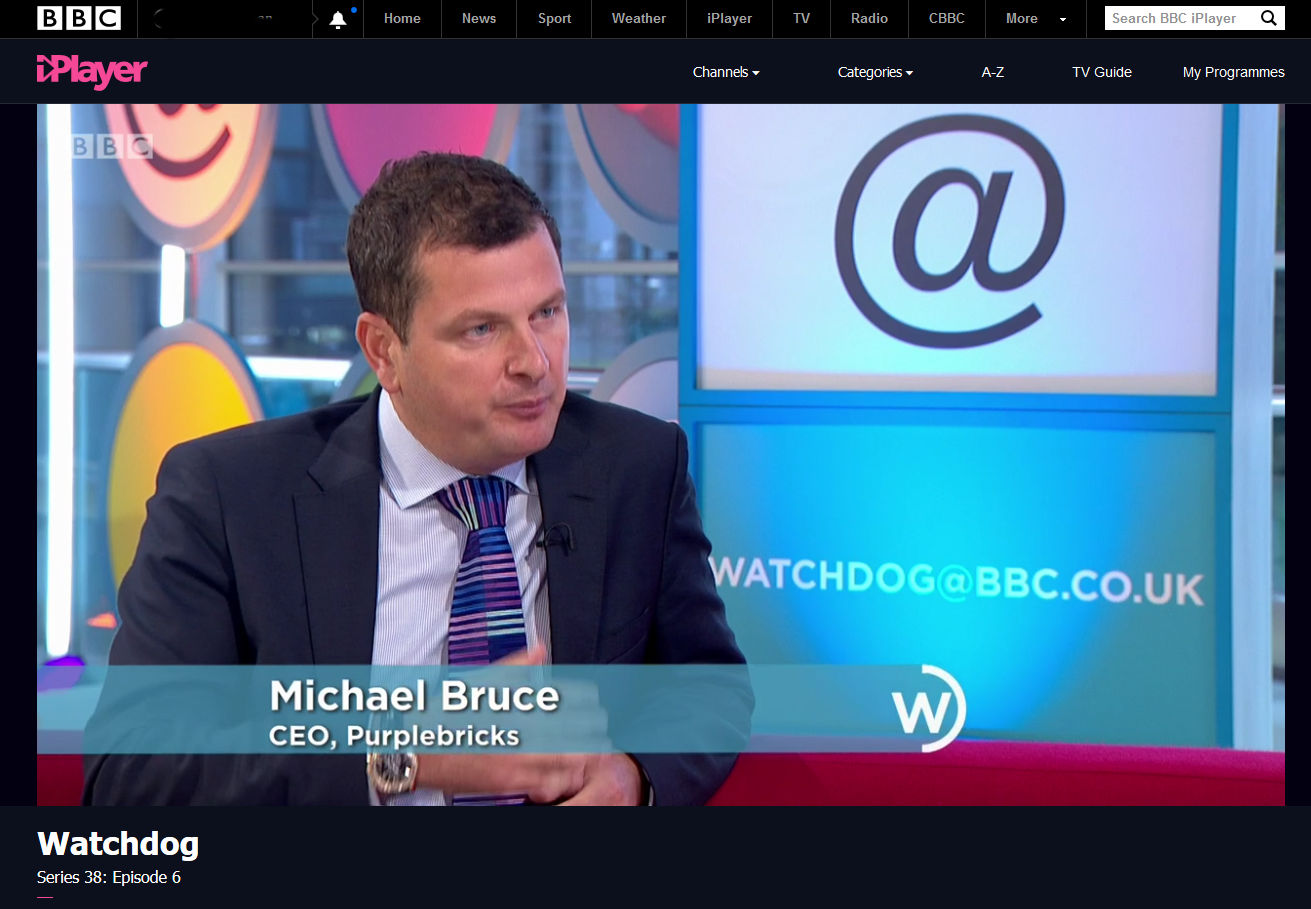Image resolution: width=1311 pixels, height=909 pixels.
Task: Open the notifications bell
Action: tap(338, 19)
